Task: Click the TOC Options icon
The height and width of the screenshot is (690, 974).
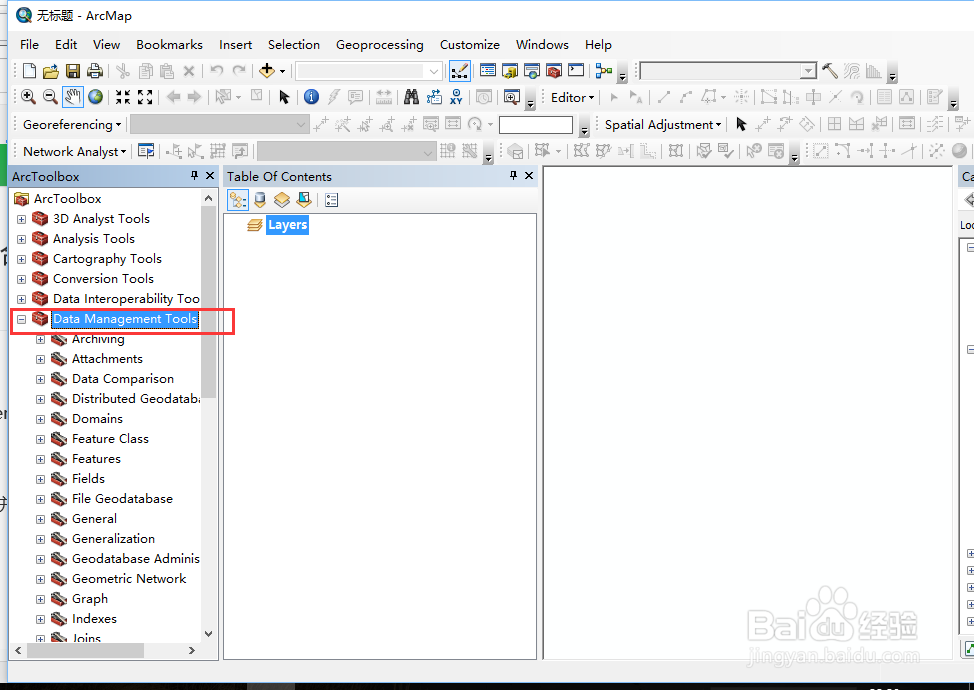Action: (x=332, y=200)
